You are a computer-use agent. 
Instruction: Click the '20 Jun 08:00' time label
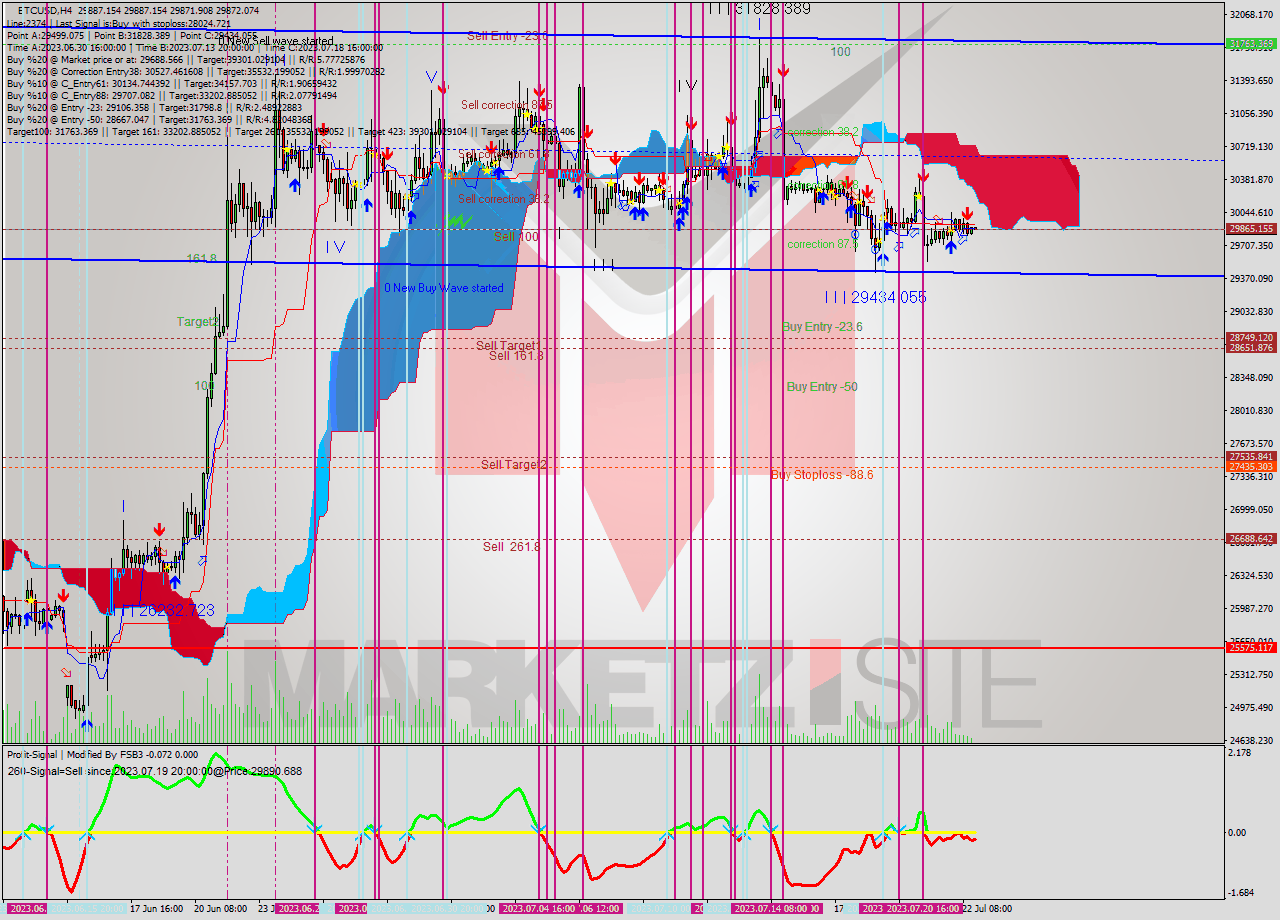click(x=220, y=909)
